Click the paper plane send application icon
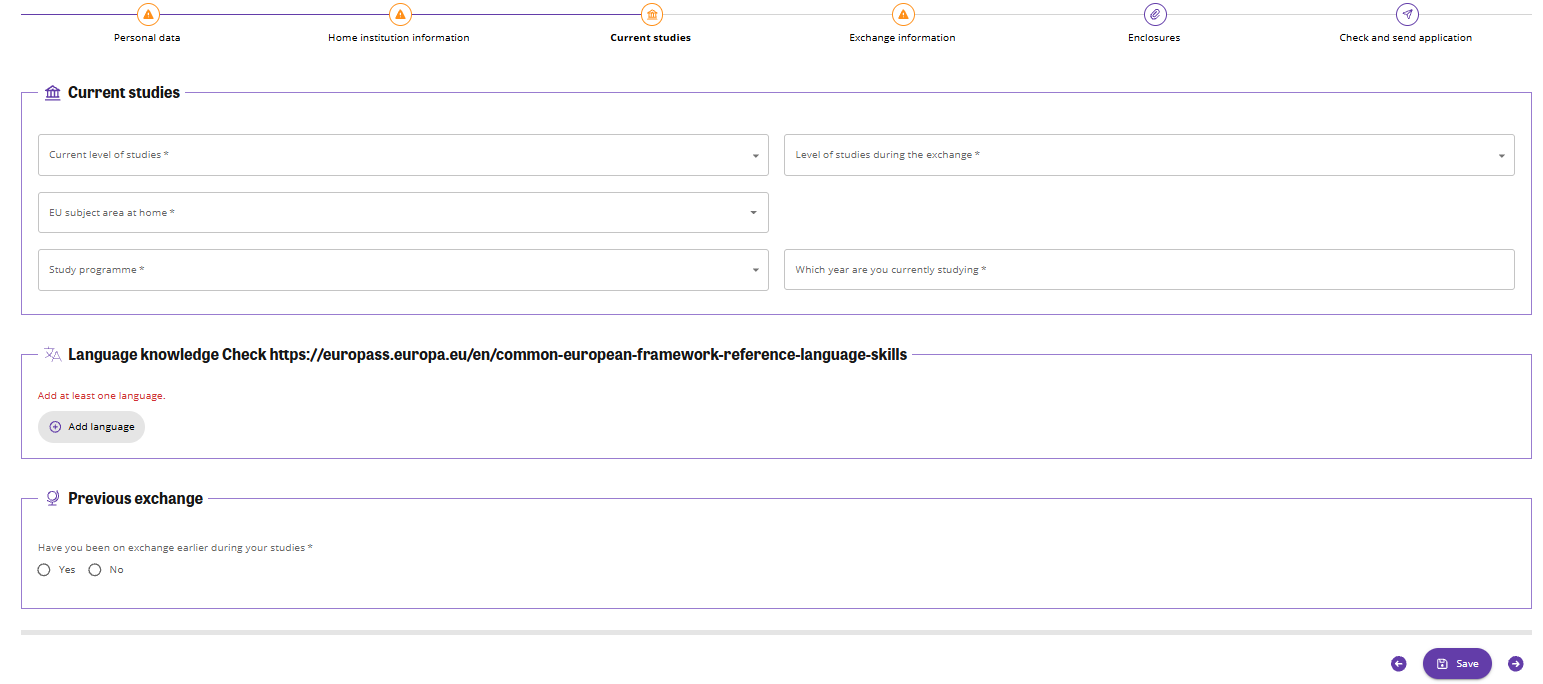Screen dimensions: 1543x684 (x=1407, y=15)
